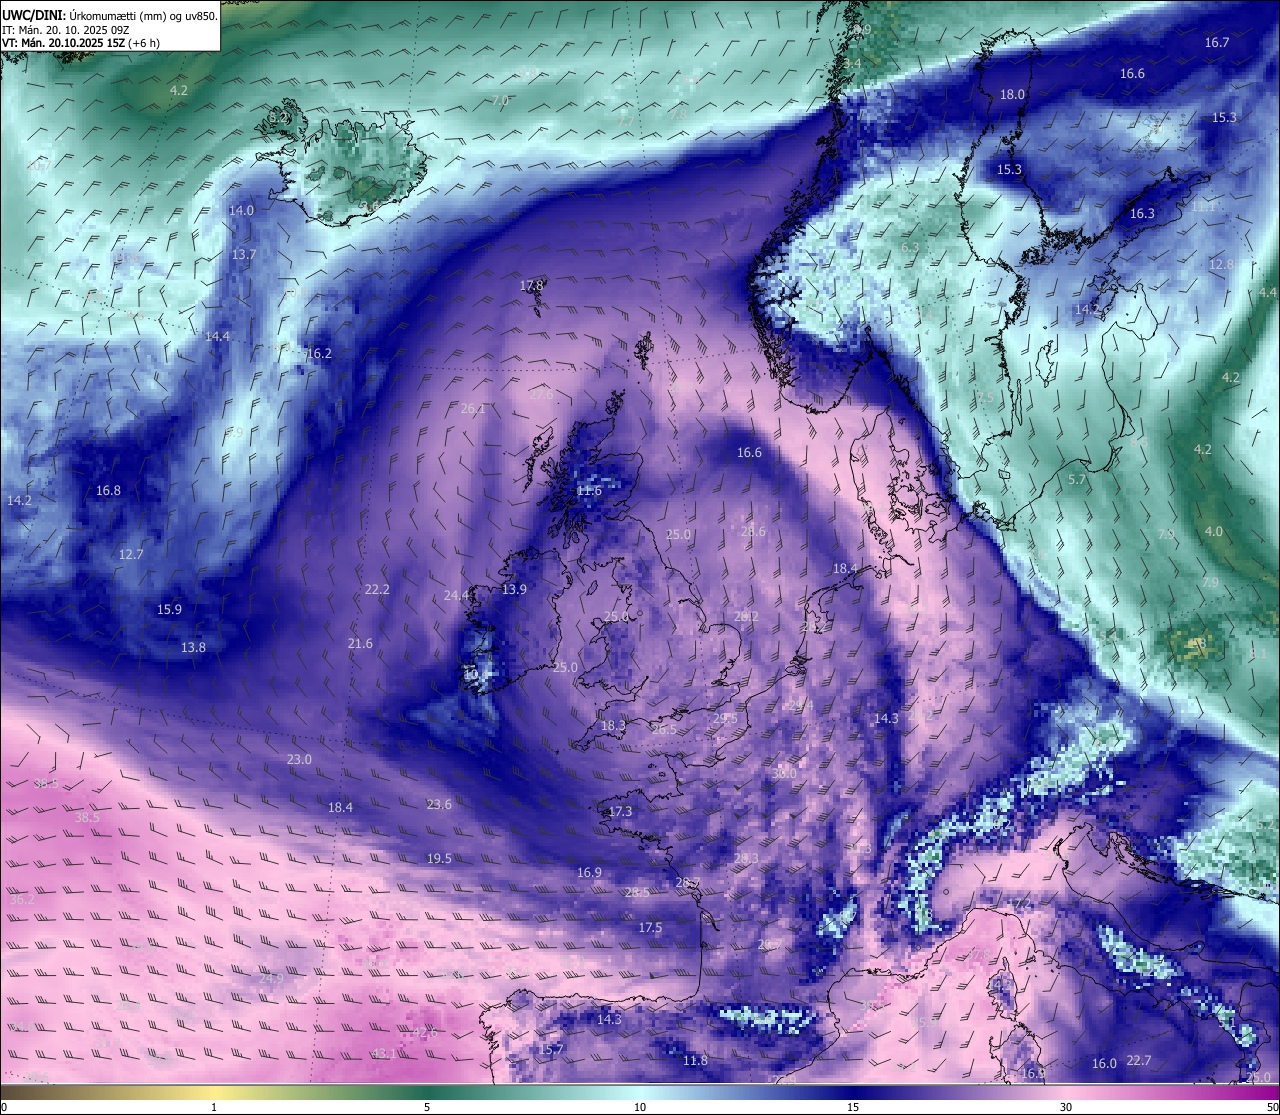Click the 22.2 value on the map
The image size is (1280, 1115).
click(377, 589)
